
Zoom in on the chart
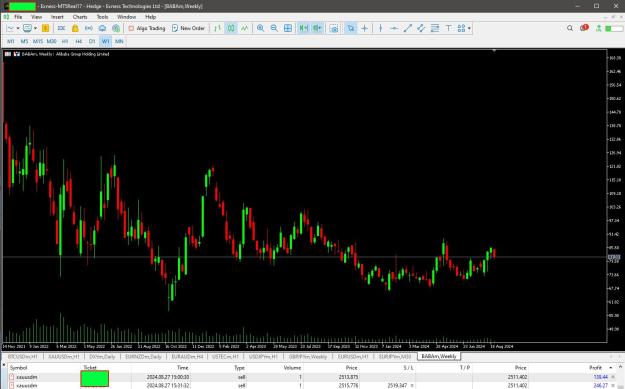click(x=261, y=28)
